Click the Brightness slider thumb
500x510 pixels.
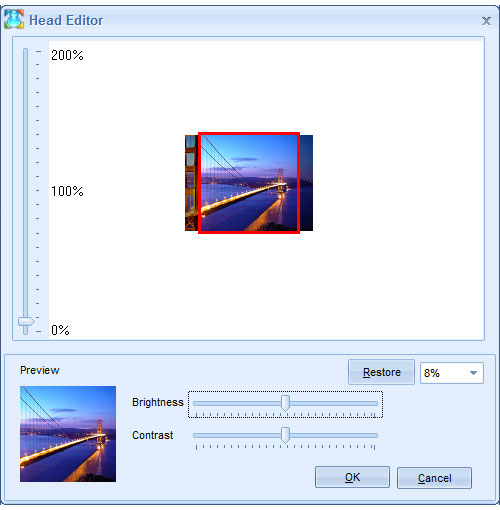pyautogui.click(x=285, y=403)
